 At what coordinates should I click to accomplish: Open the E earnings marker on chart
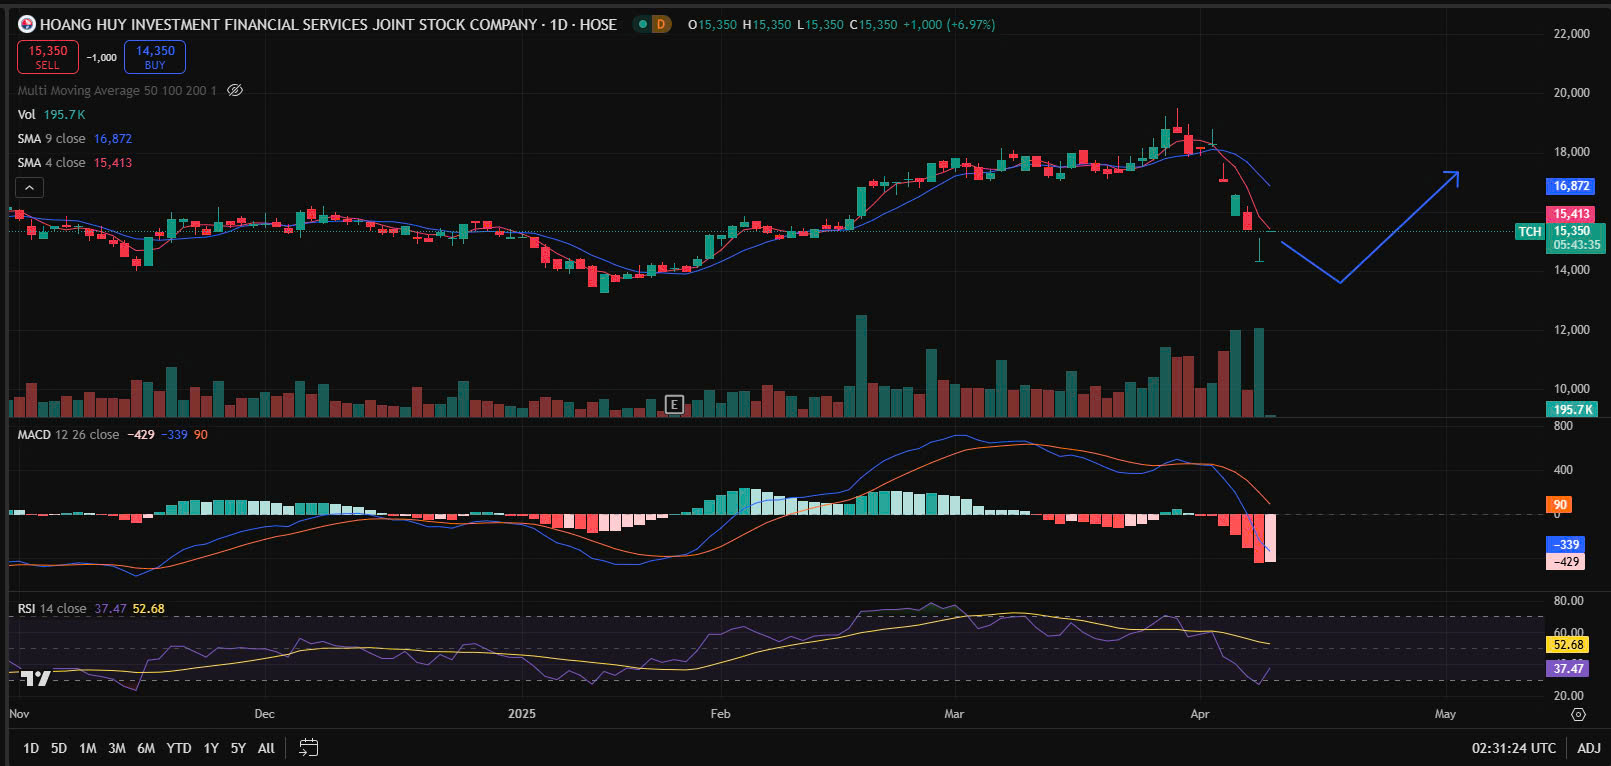pyautogui.click(x=674, y=404)
